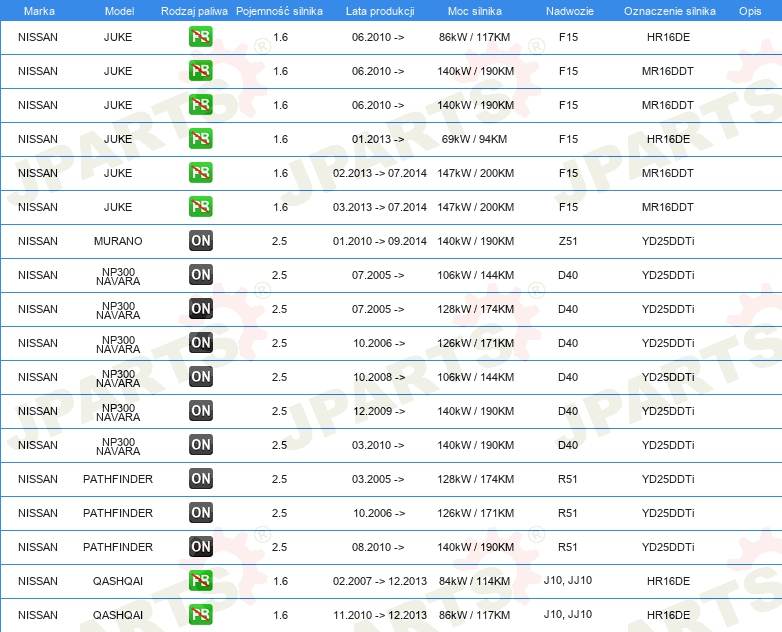This screenshot has height=632, width=782.
Task: Select the 128kW / 174KM power in the PATHFINDER row
Action: 475,479
